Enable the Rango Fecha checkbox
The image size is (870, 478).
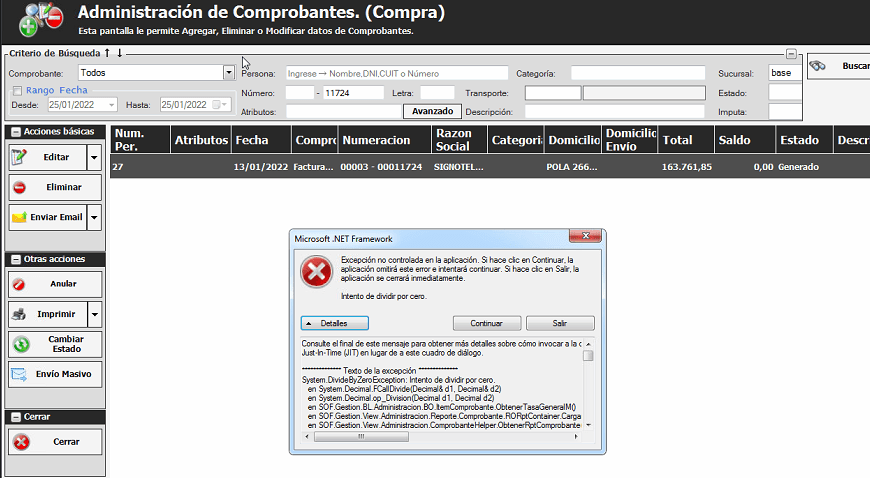tap(15, 90)
